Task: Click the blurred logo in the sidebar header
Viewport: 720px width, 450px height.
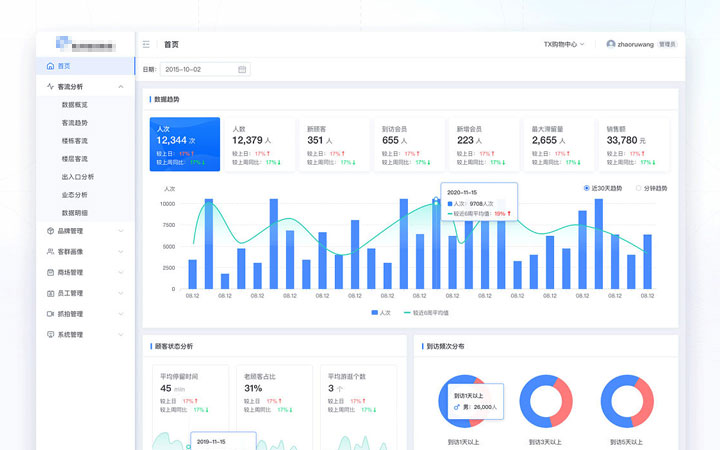Action: click(x=85, y=44)
